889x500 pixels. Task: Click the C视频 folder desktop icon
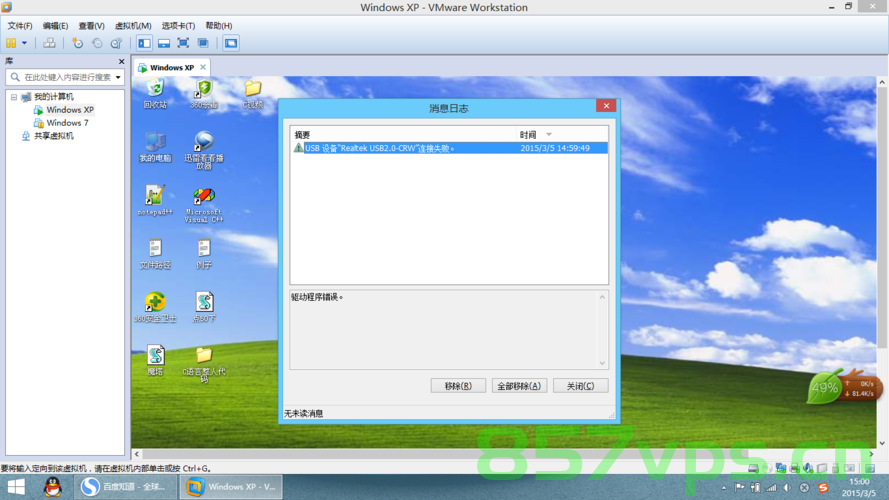click(253, 94)
